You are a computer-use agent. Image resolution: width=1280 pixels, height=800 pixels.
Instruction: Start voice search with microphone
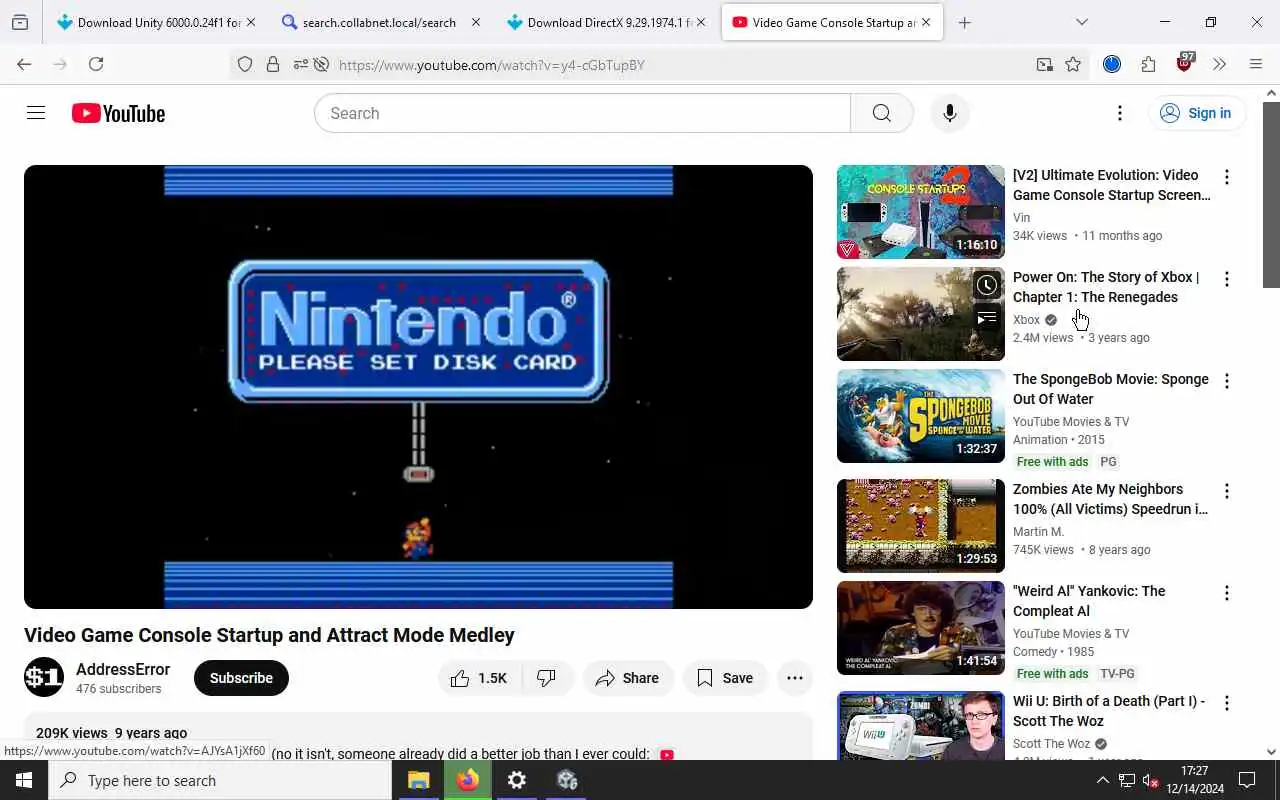tap(949, 113)
